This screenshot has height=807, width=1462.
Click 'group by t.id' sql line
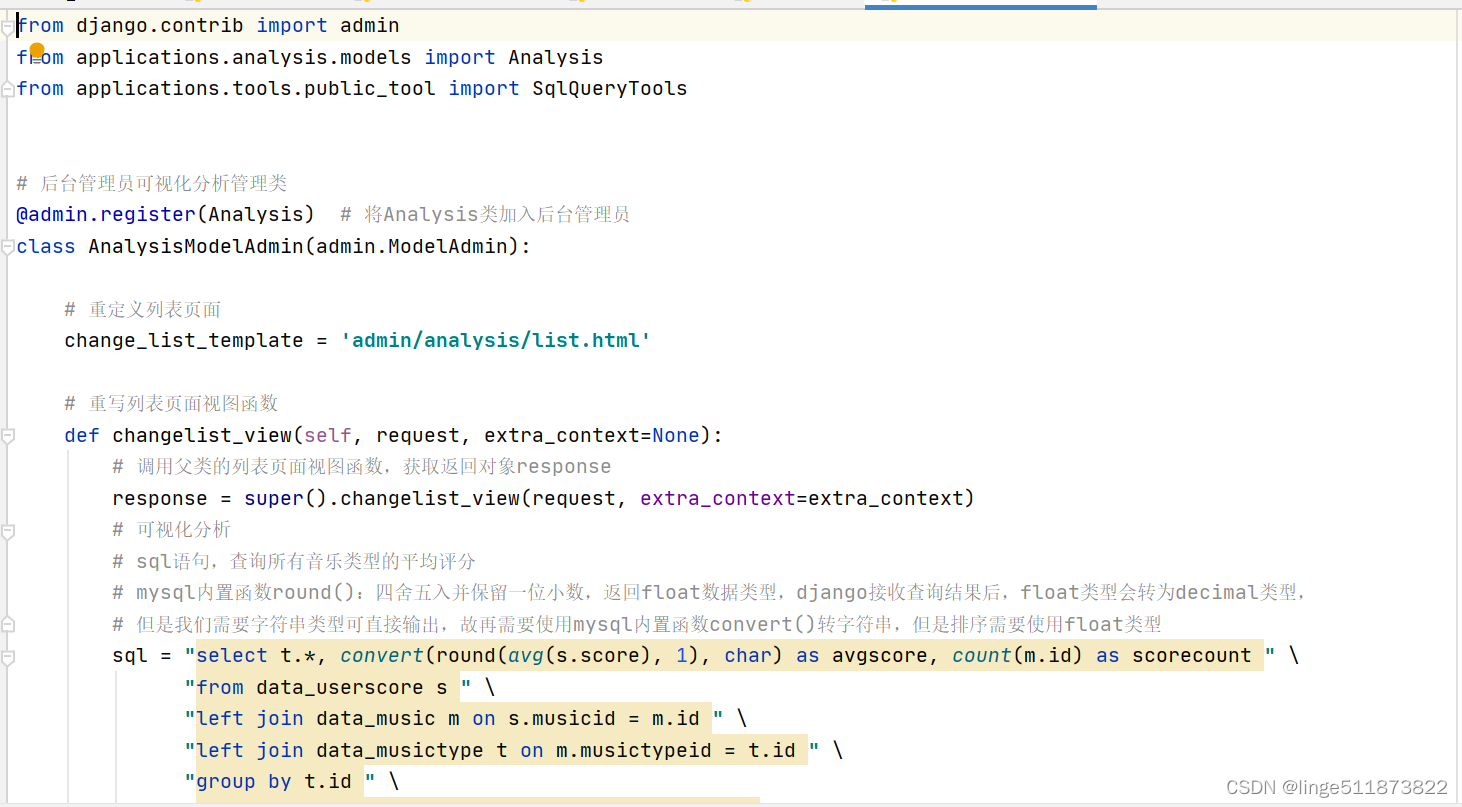pos(274,781)
